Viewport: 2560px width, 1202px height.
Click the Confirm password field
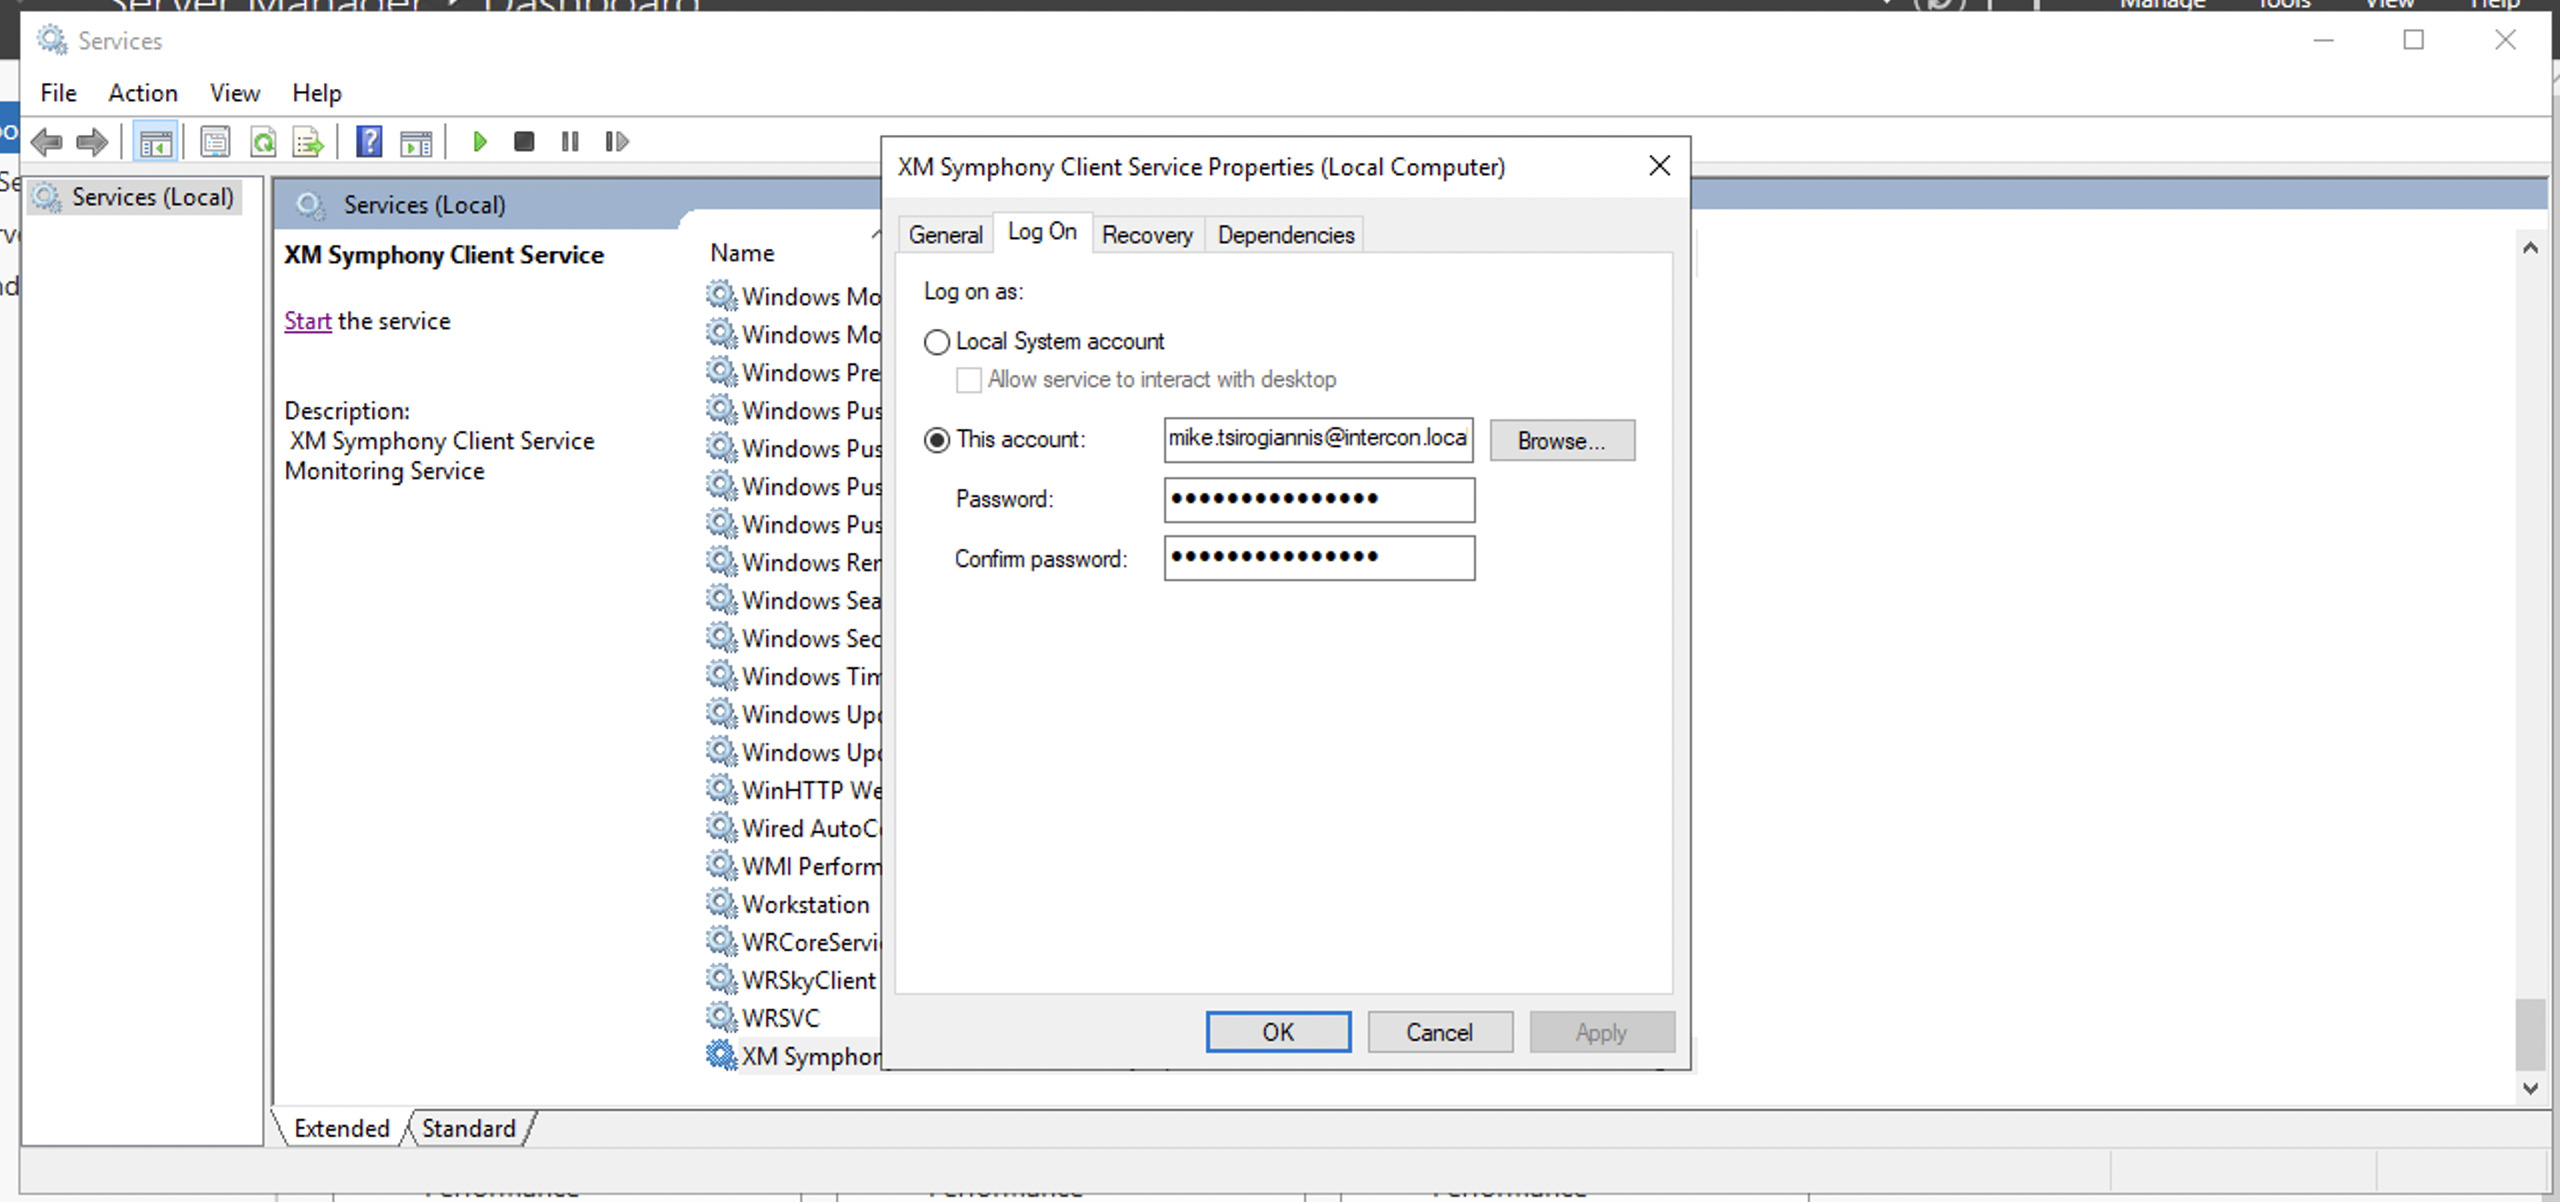[x=1319, y=558]
